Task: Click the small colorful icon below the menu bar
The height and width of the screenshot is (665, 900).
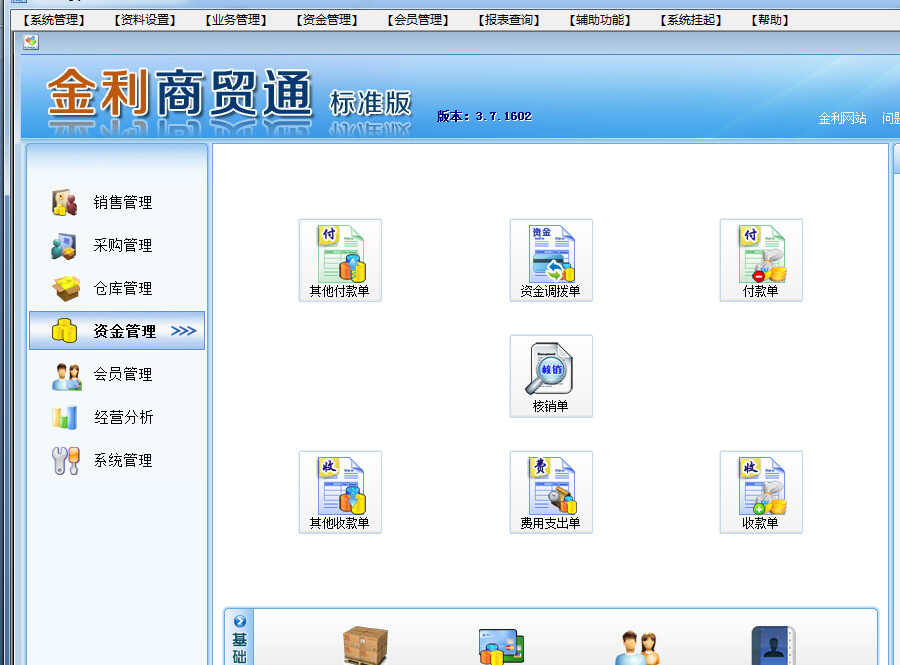Action: point(31,42)
